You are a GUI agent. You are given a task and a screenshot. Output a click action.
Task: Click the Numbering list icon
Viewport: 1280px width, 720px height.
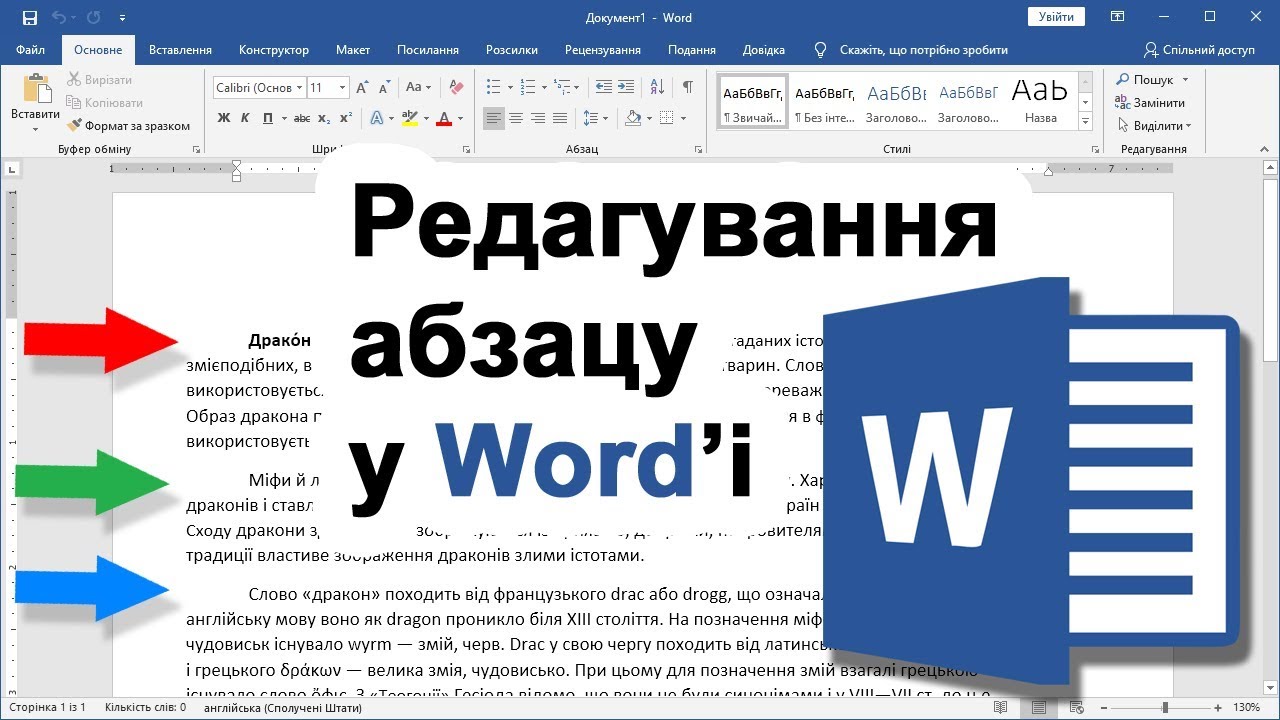point(528,88)
